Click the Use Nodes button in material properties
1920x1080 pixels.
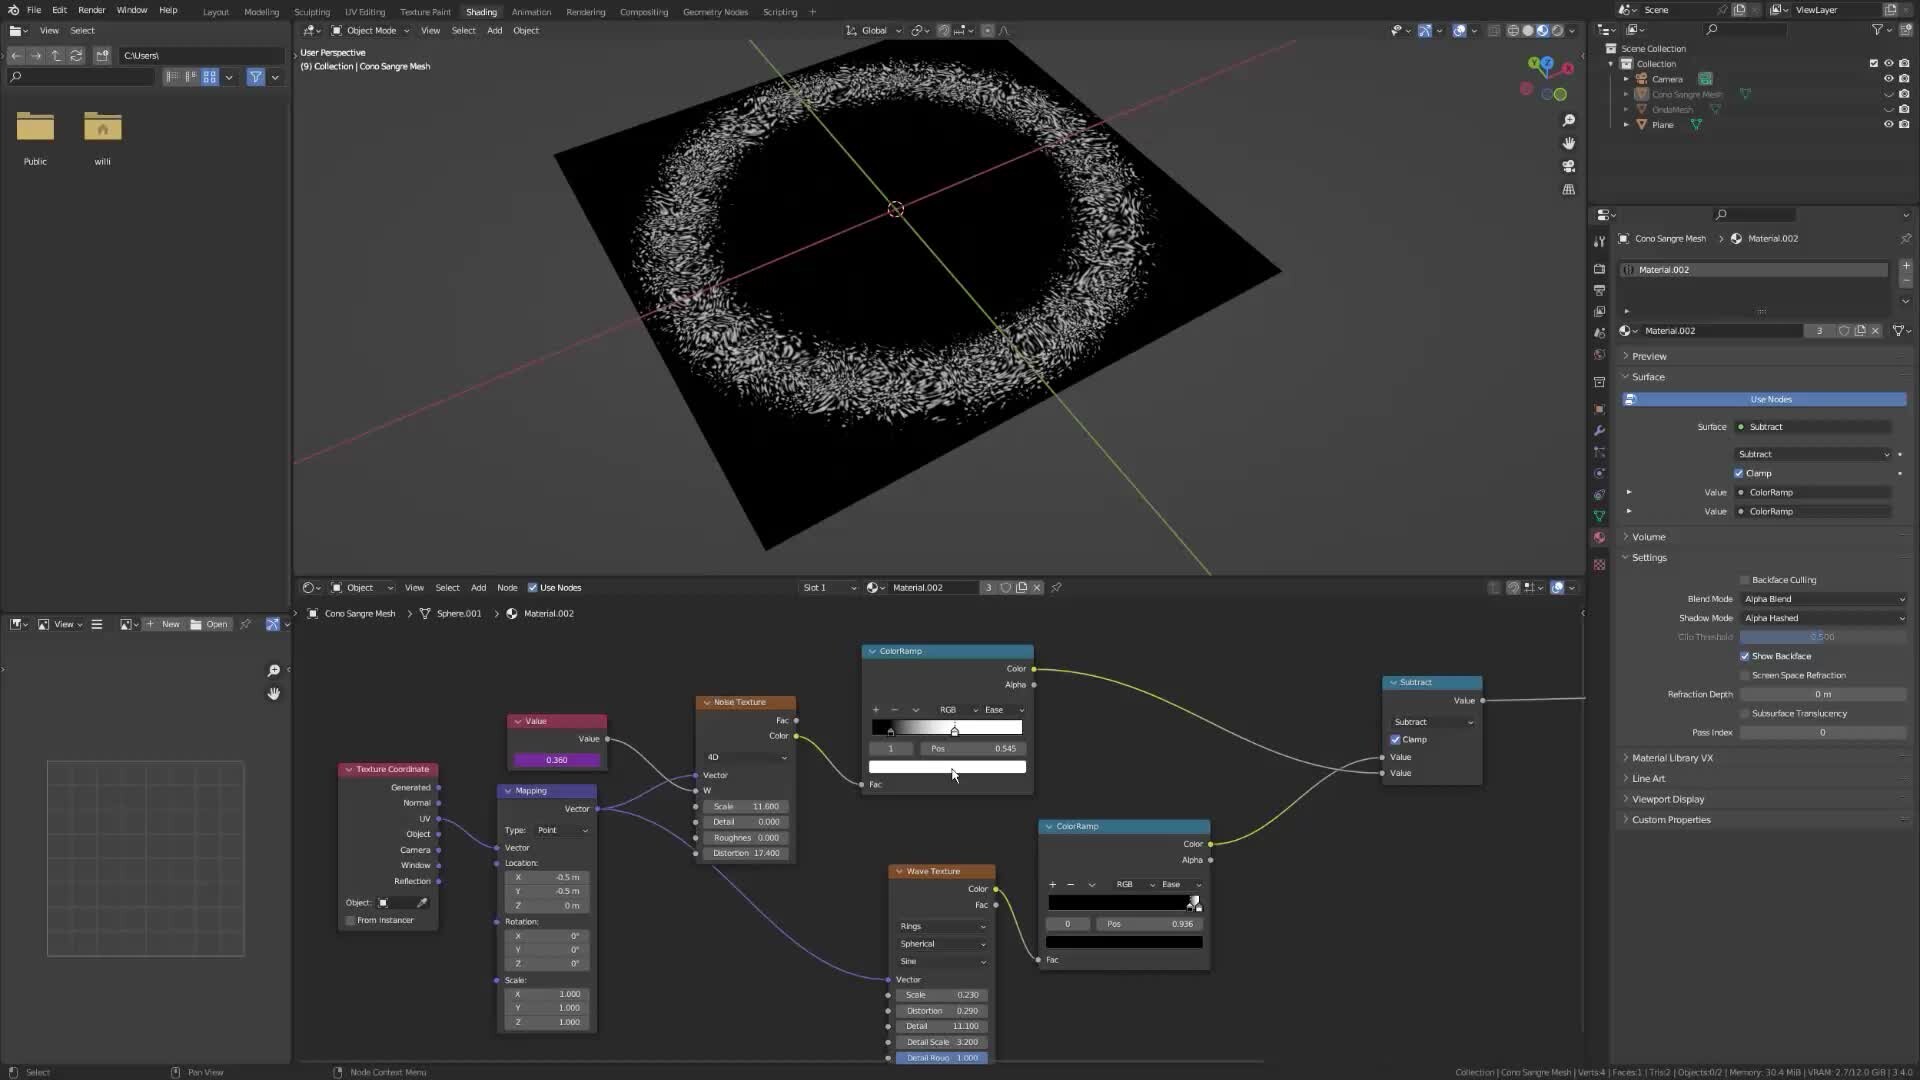click(1768, 399)
